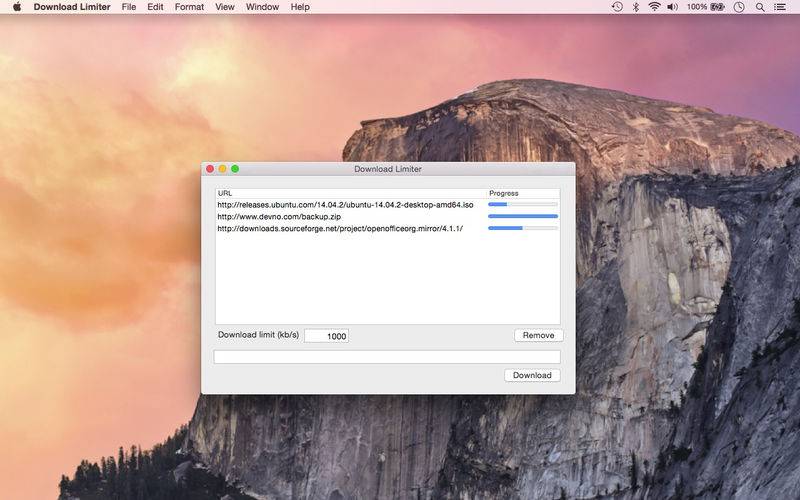Image resolution: width=800 pixels, height=500 pixels.
Task: Open the File menu
Action: point(129,7)
